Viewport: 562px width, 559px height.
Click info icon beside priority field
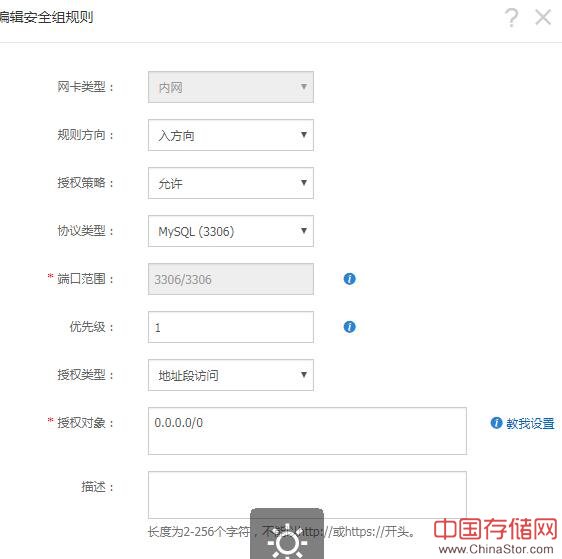(x=349, y=326)
